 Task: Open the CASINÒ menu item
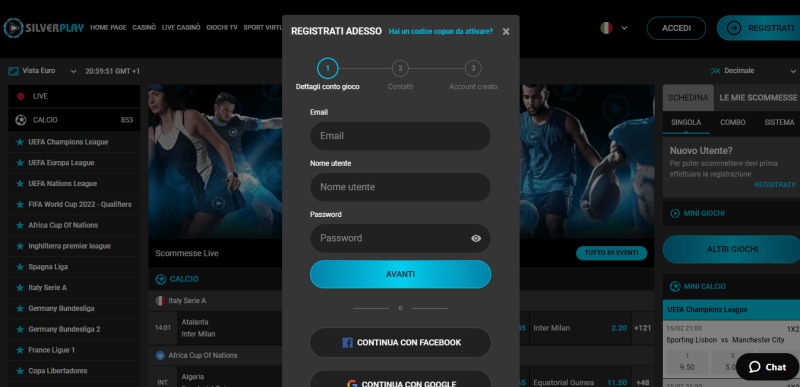point(144,28)
